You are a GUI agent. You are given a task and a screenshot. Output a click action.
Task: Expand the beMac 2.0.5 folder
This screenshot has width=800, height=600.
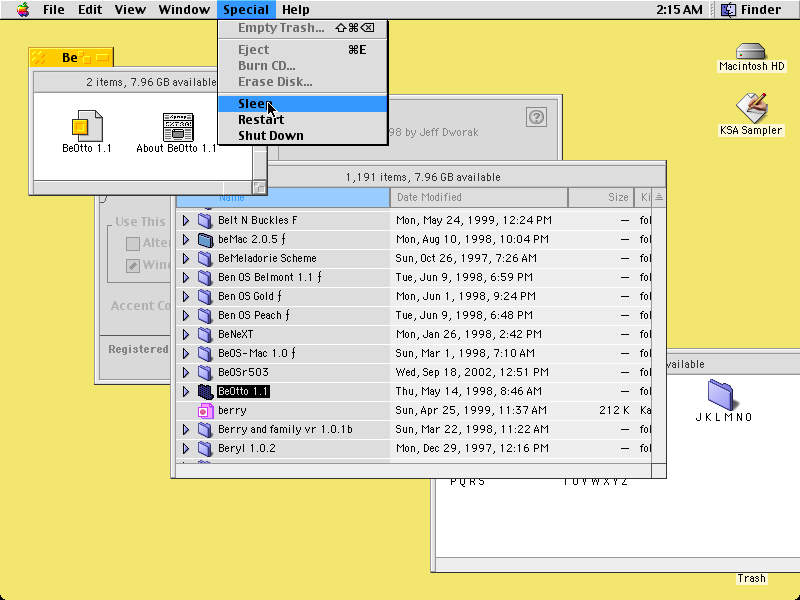coord(186,239)
